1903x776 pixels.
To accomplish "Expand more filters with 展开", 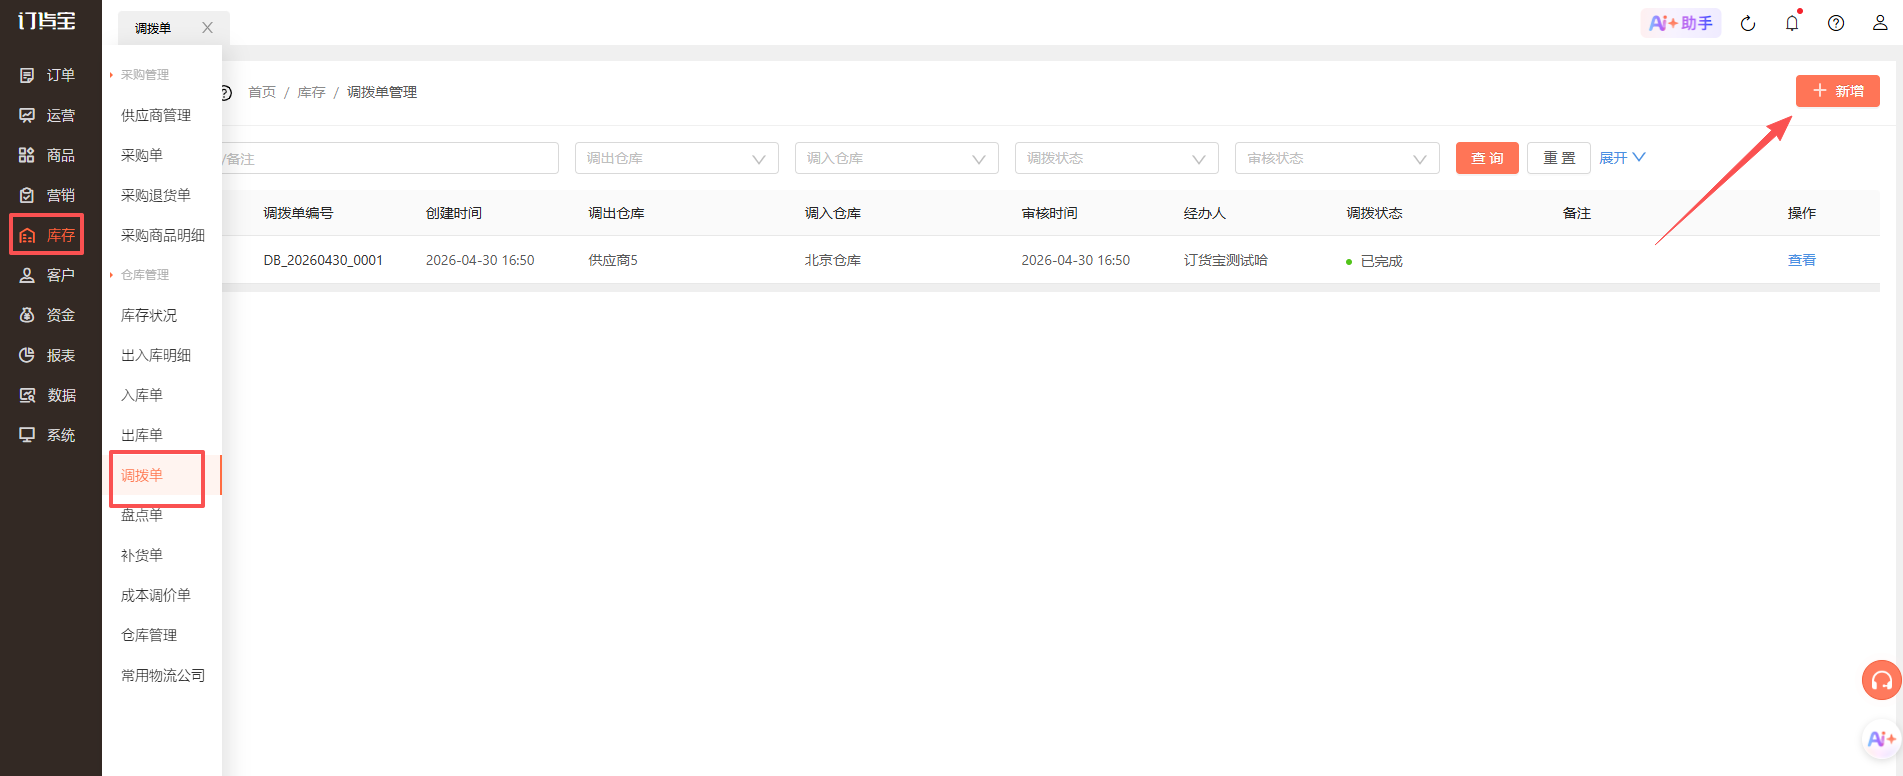I will coord(1621,158).
